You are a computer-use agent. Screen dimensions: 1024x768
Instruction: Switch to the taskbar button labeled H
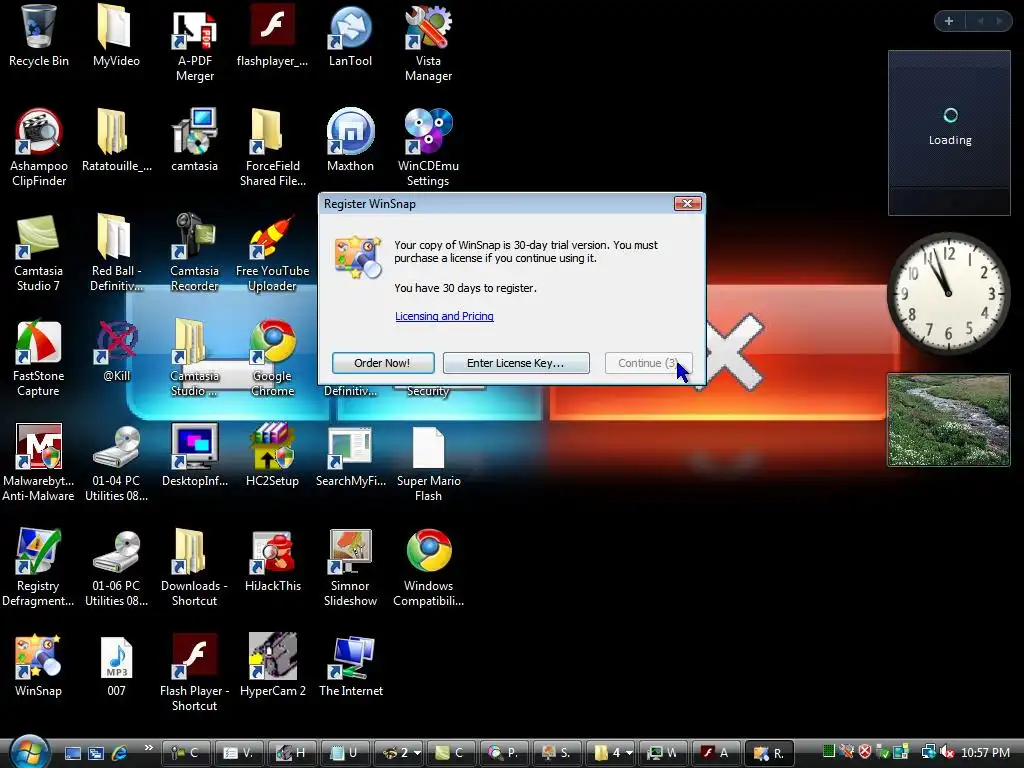click(291, 753)
